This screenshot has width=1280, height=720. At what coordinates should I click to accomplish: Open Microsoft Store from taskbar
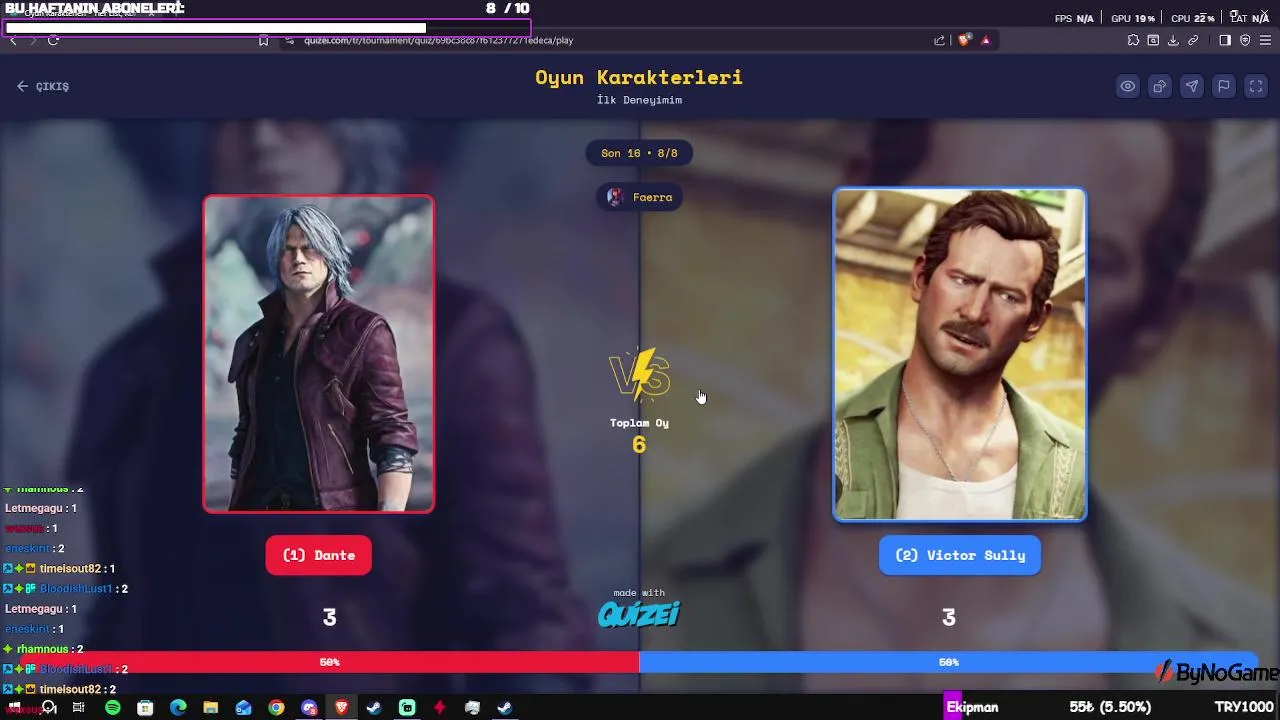pyautogui.click(x=145, y=707)
